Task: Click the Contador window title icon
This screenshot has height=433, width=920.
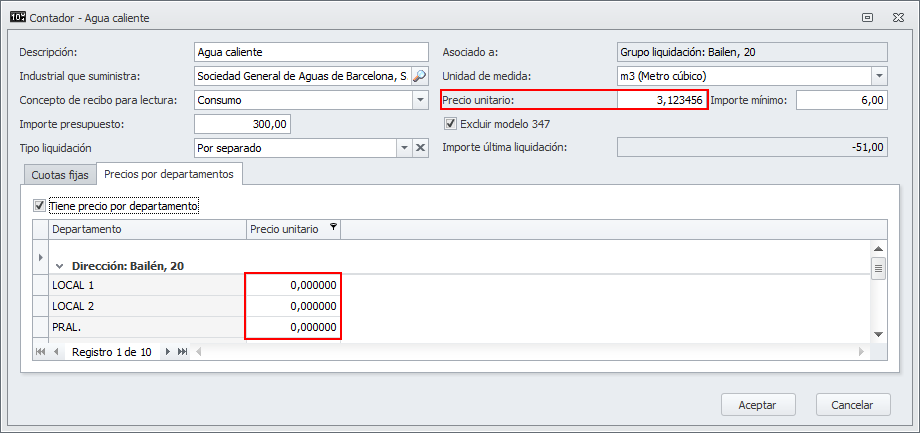Action: [17, 16]
